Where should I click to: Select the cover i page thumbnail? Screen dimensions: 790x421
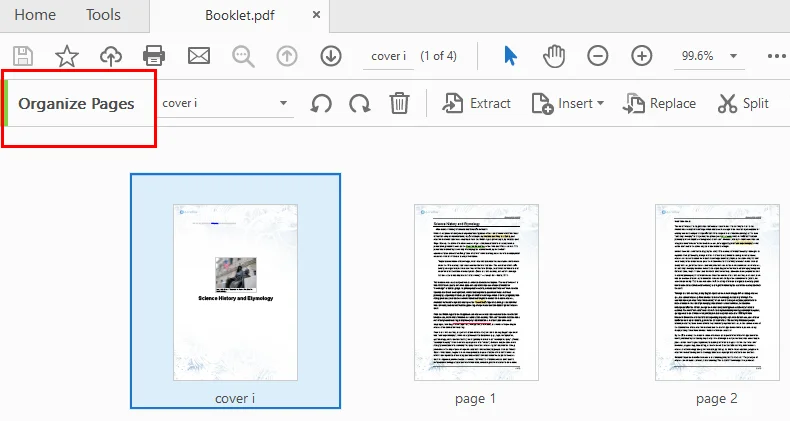235,291
